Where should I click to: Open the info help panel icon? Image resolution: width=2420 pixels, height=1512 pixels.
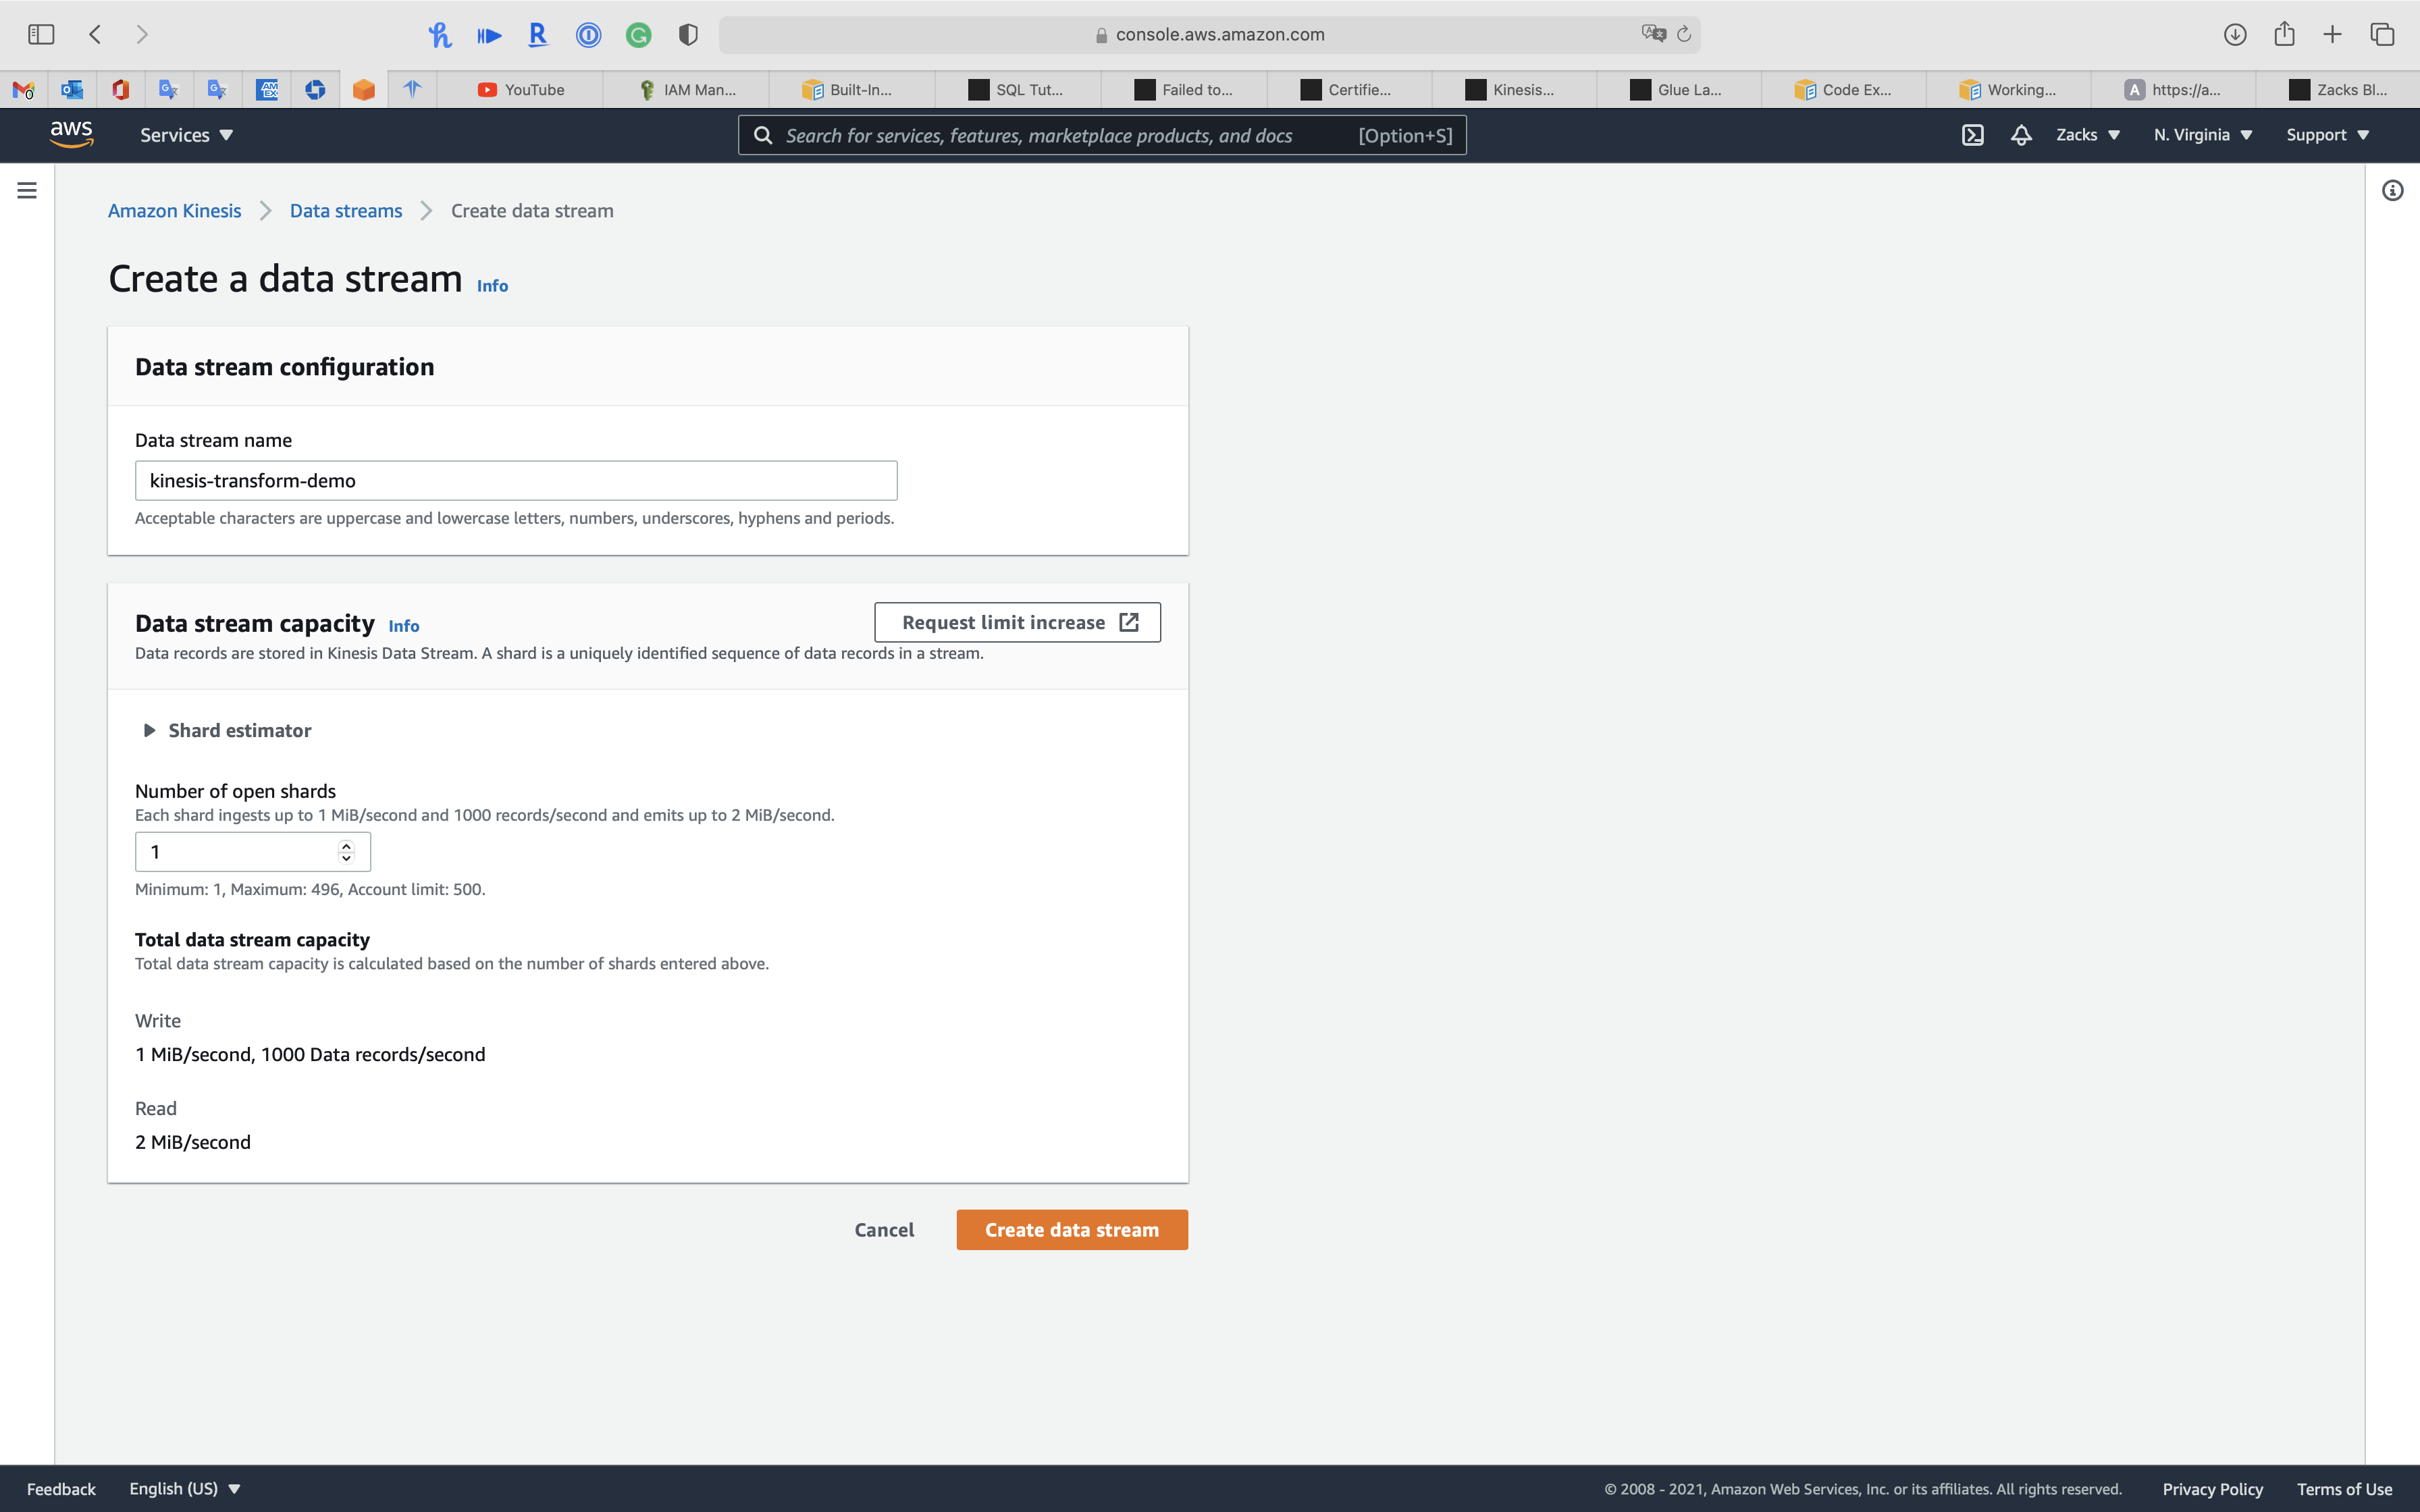2392,190
